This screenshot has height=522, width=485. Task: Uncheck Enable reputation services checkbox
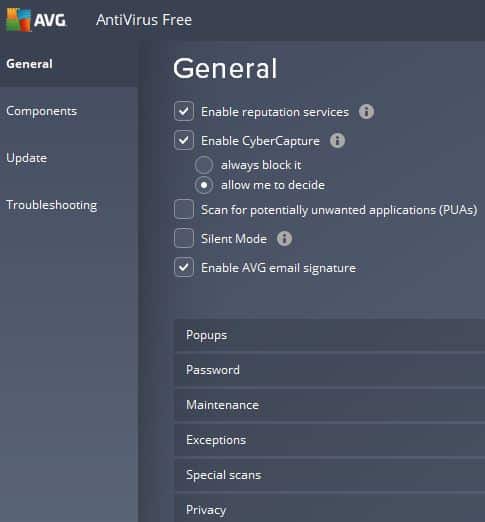tap(184, 111)
